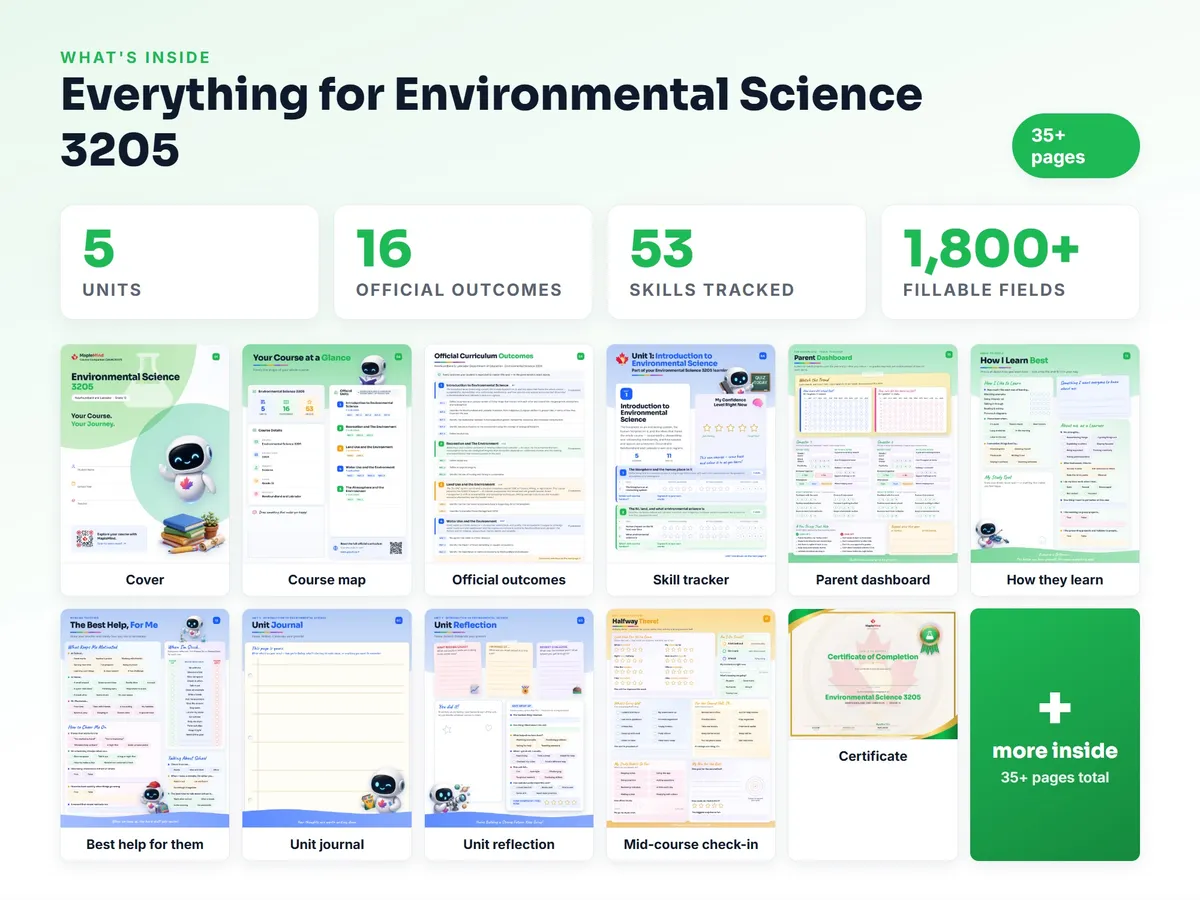
Task: Select the '16 OFFICIAL OUTCOMES' stat card
Action: coord(463,262)
